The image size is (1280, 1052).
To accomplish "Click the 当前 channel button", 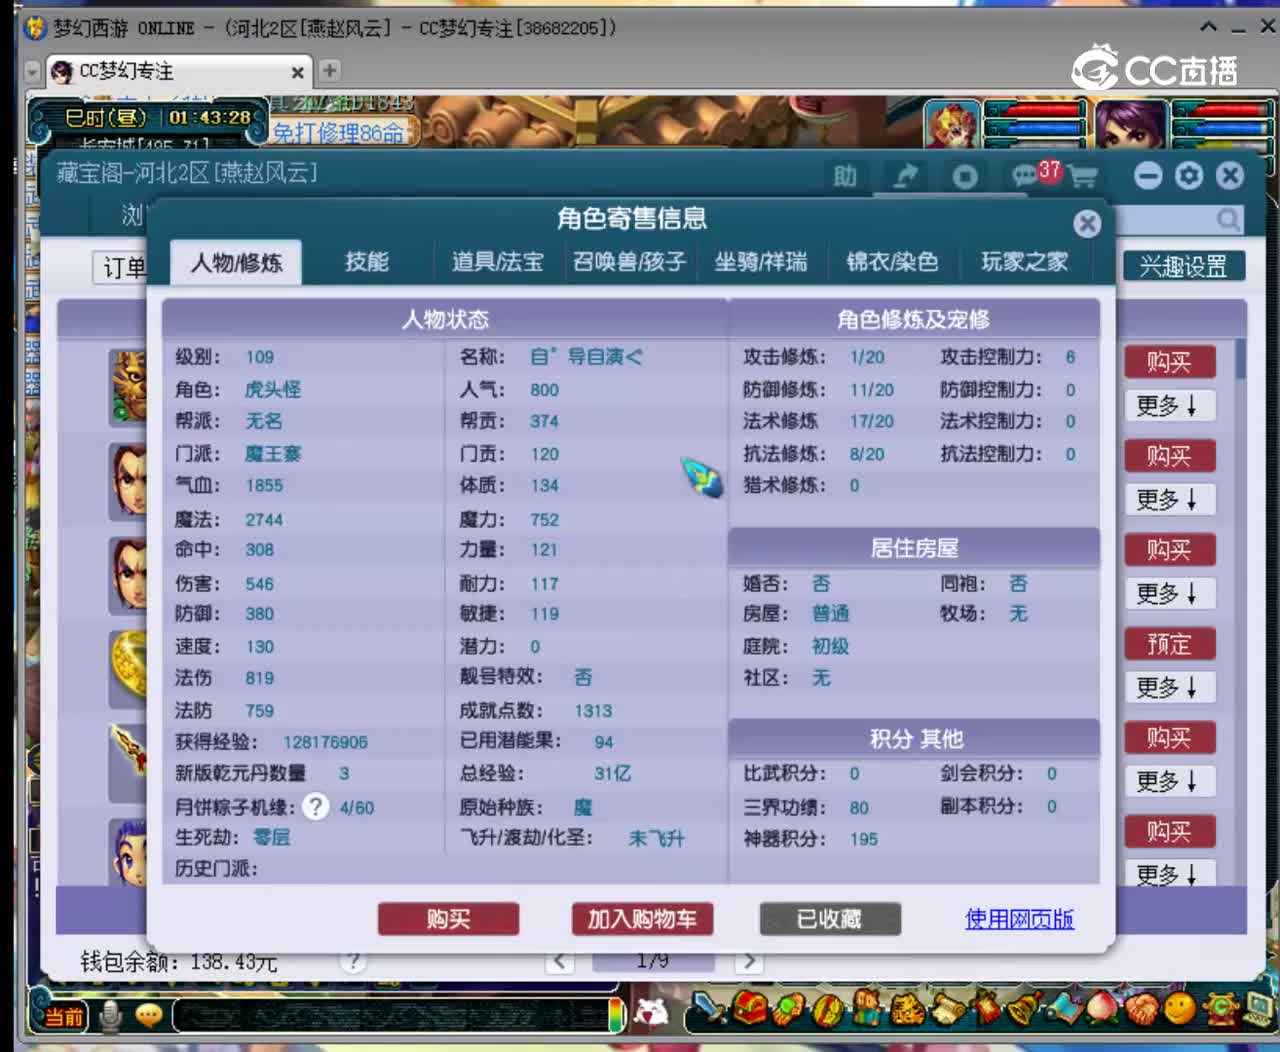I will (64, 1017).
